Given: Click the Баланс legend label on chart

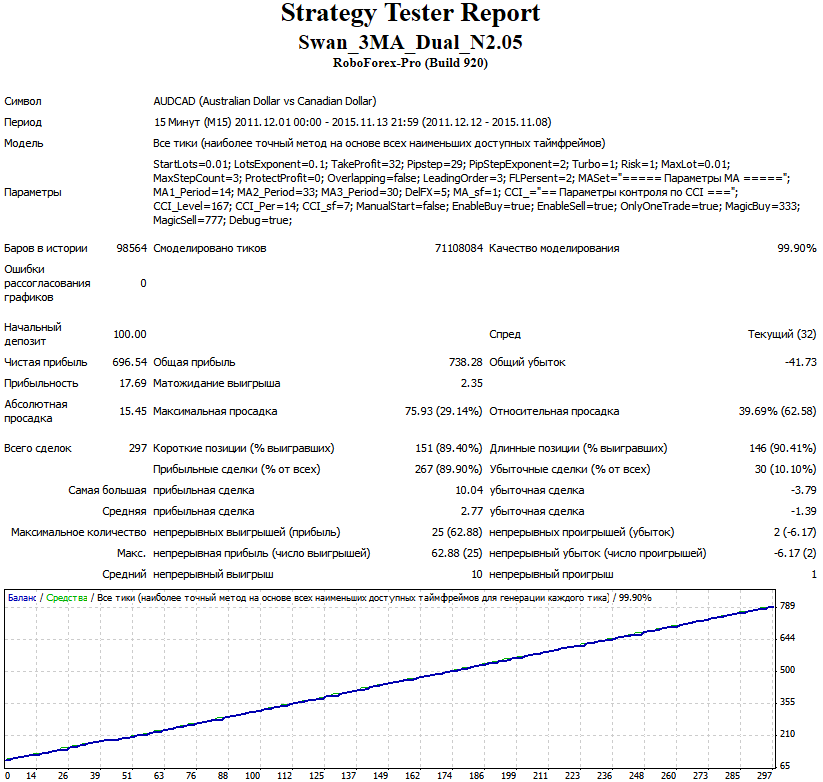Looking at the screenshot, I should (22, 598).
